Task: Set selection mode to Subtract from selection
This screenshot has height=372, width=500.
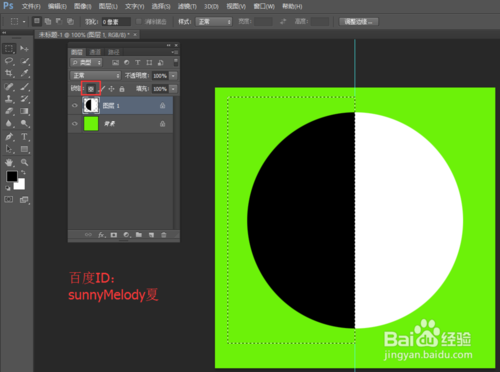Action: (59, 21)
